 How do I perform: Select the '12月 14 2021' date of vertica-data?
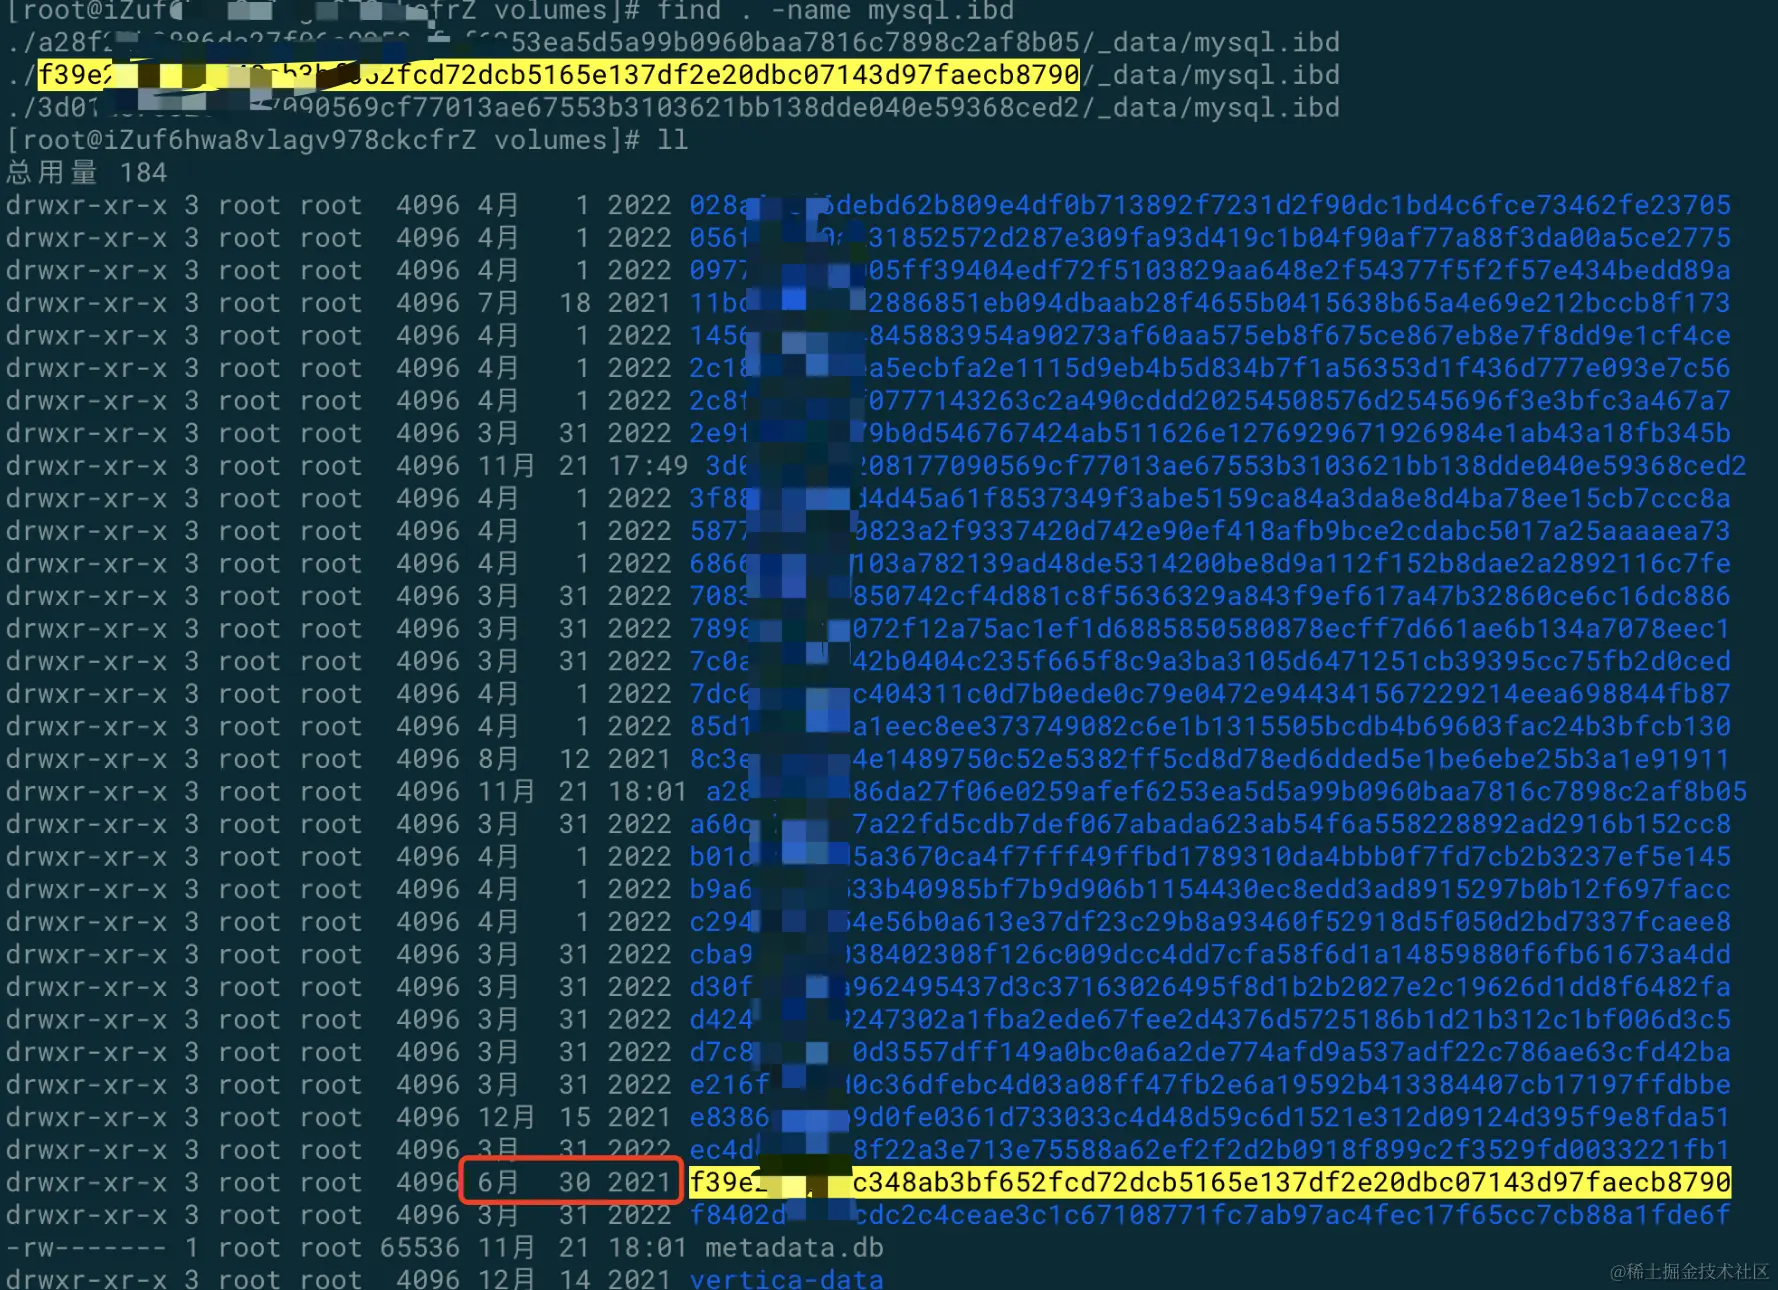coord(574,1279)
